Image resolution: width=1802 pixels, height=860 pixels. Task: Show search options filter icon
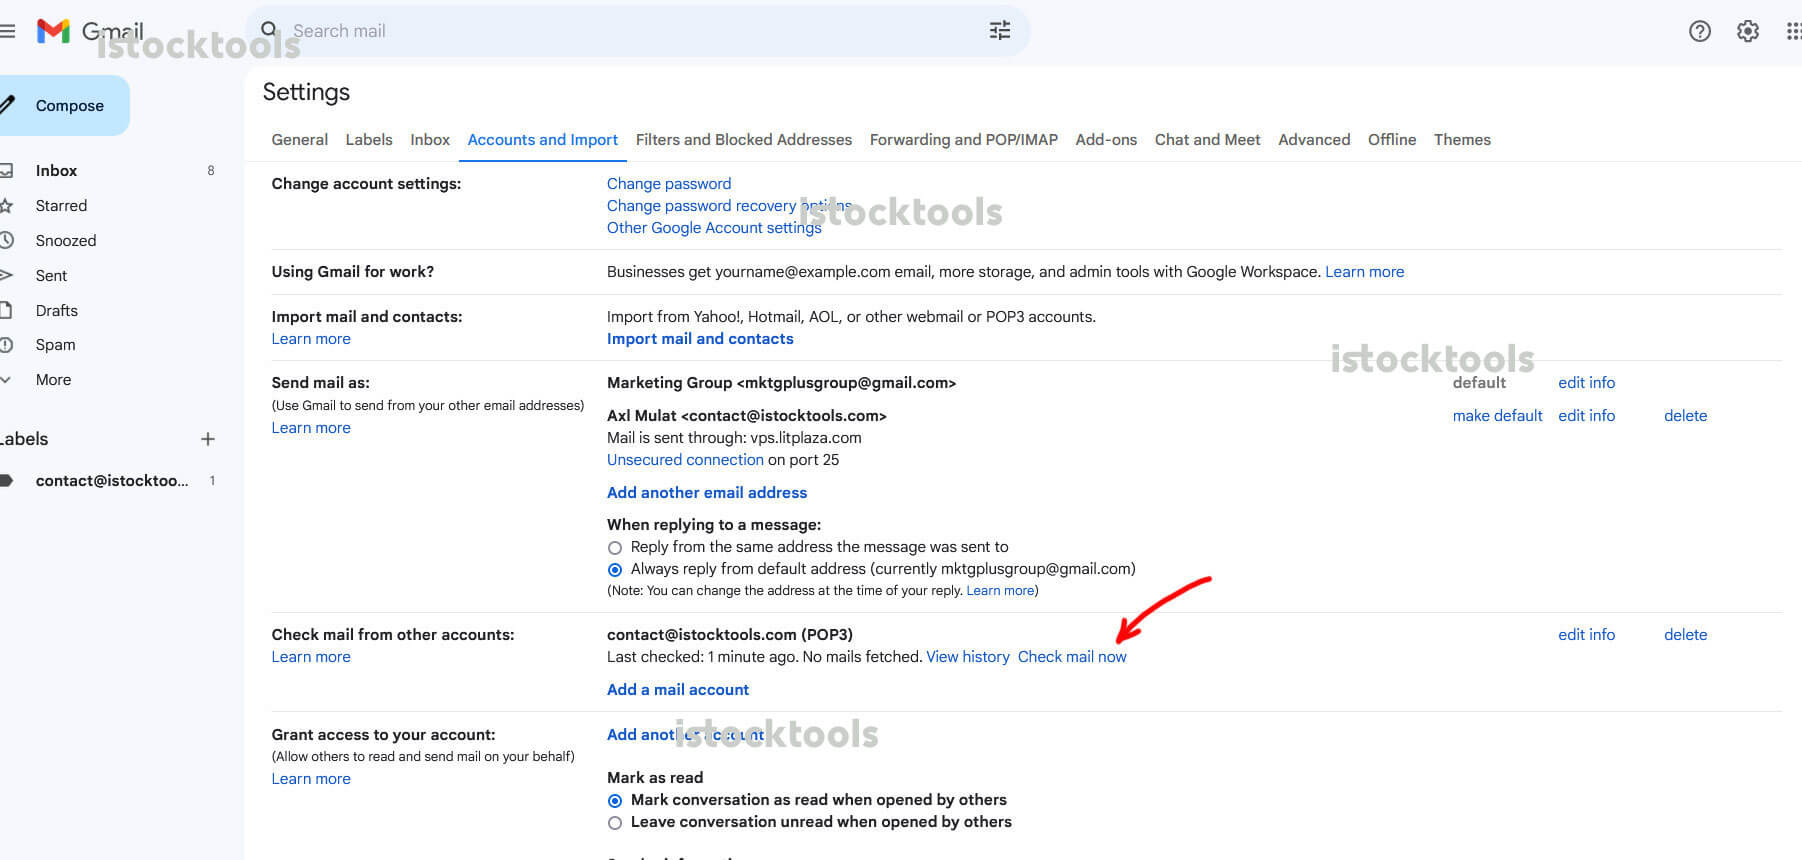[x=999, y=30]
